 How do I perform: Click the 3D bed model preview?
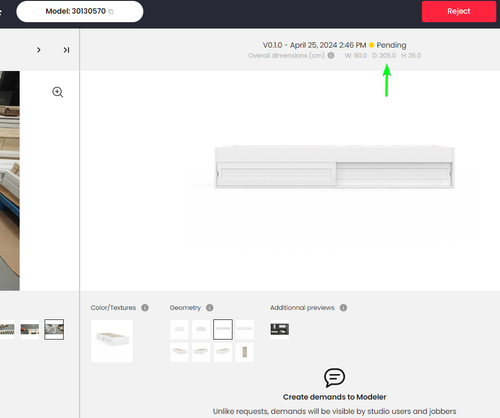pyautogui.click(x=334, y=167)
